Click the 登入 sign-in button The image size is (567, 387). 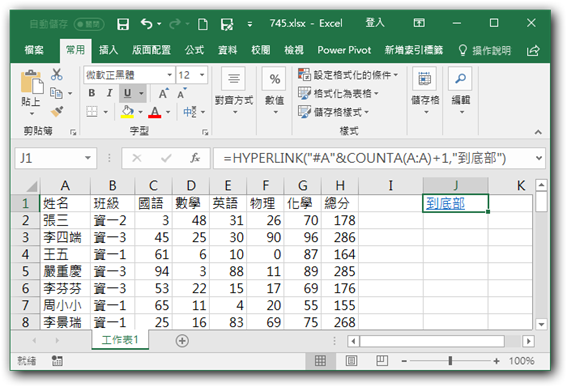coord(375,24)
